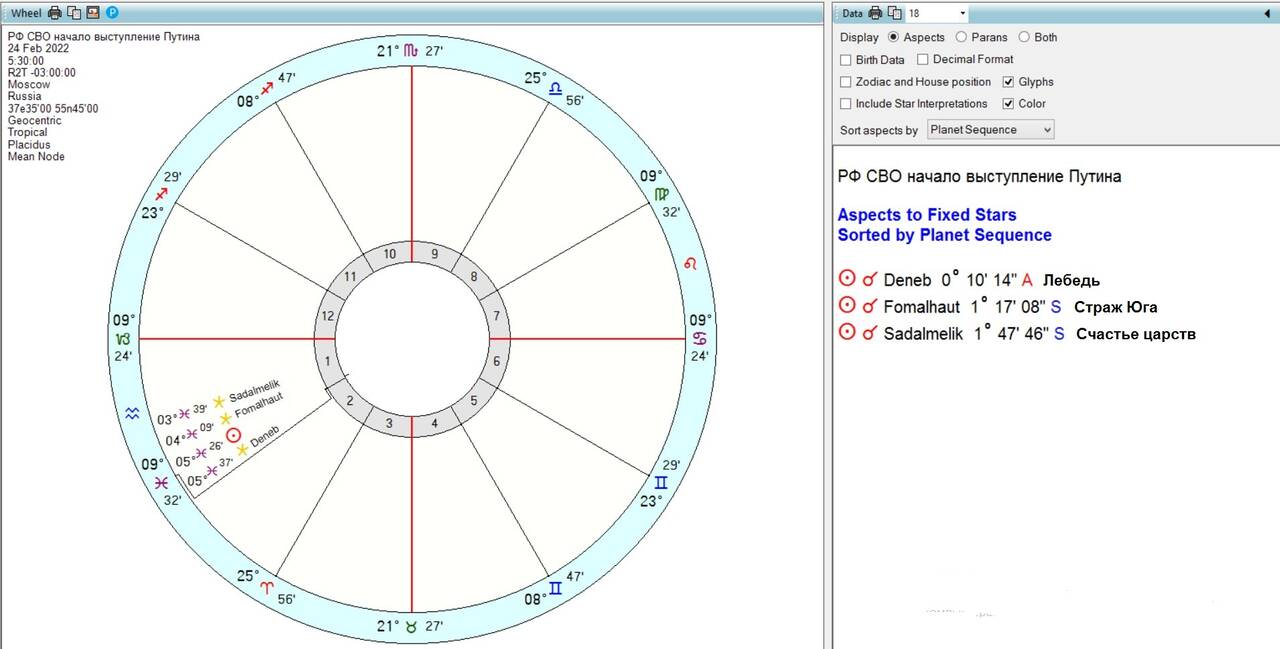
Task: Select the Both display option
Action: coord(1023,37)
